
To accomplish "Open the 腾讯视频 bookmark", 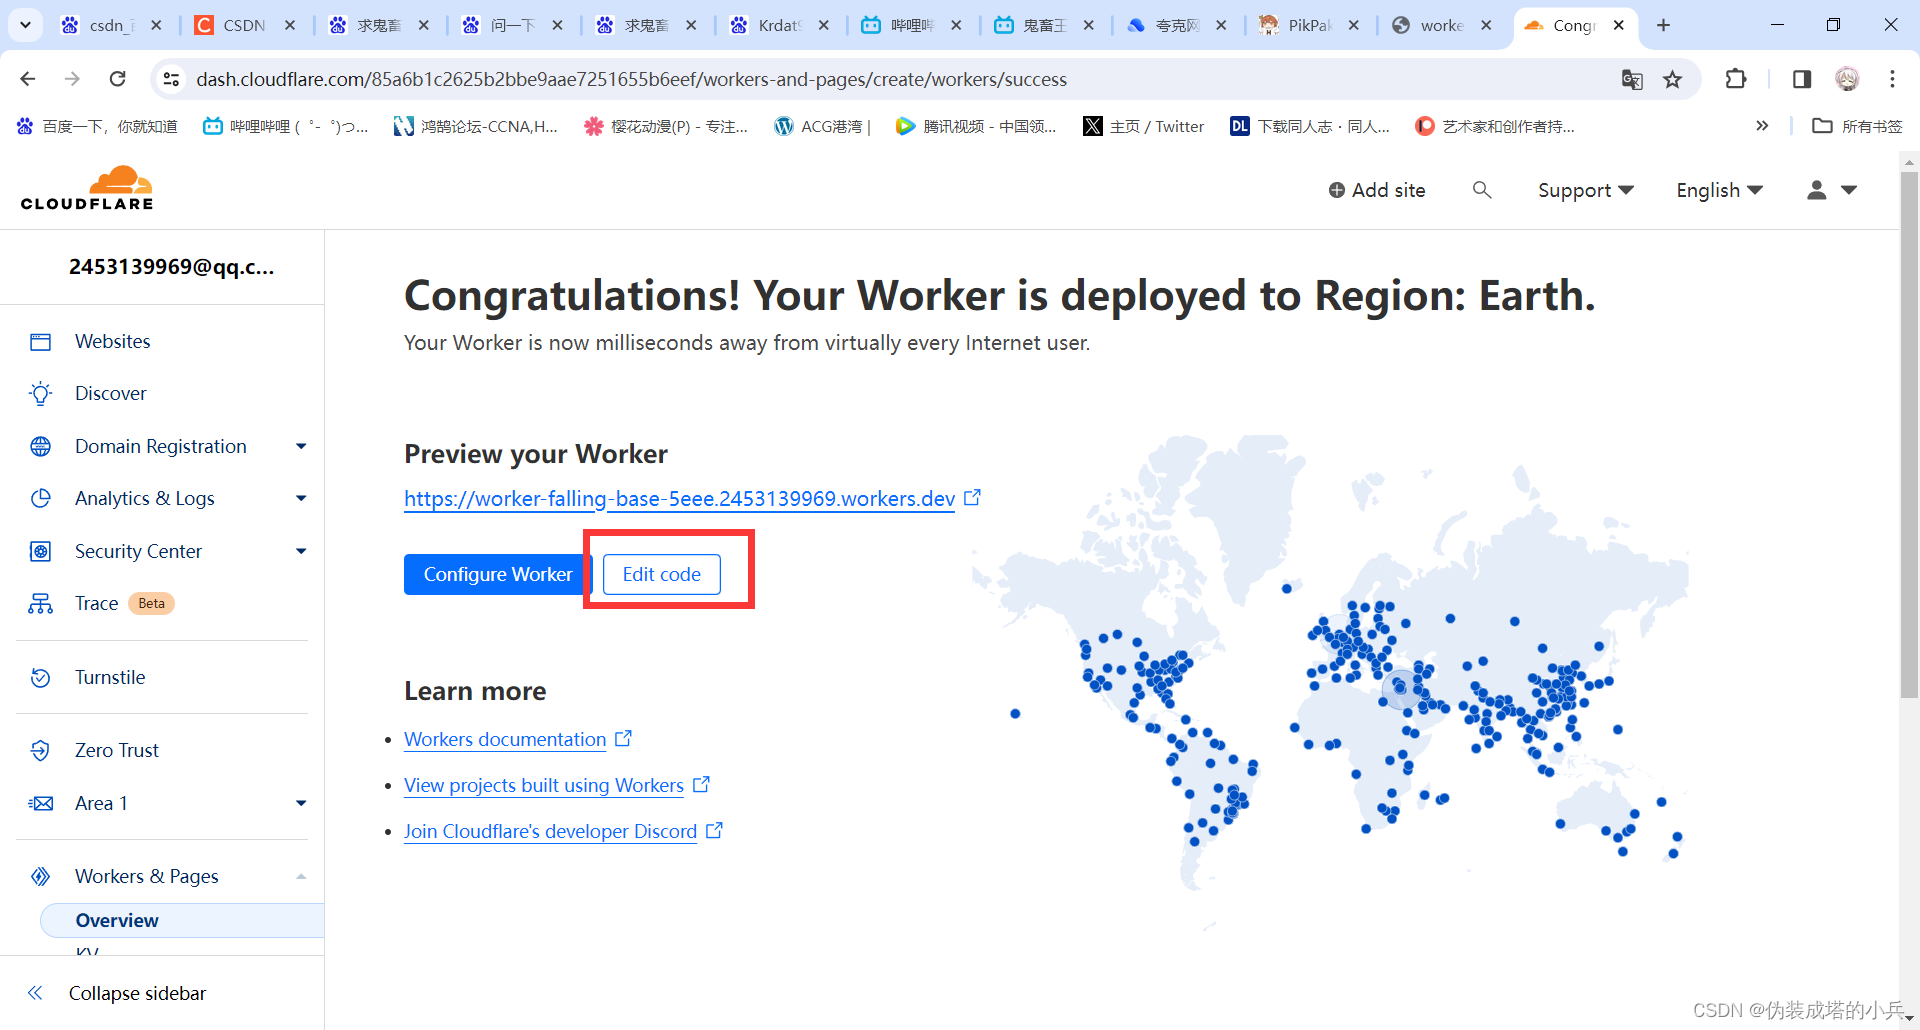I will point(976,126).
